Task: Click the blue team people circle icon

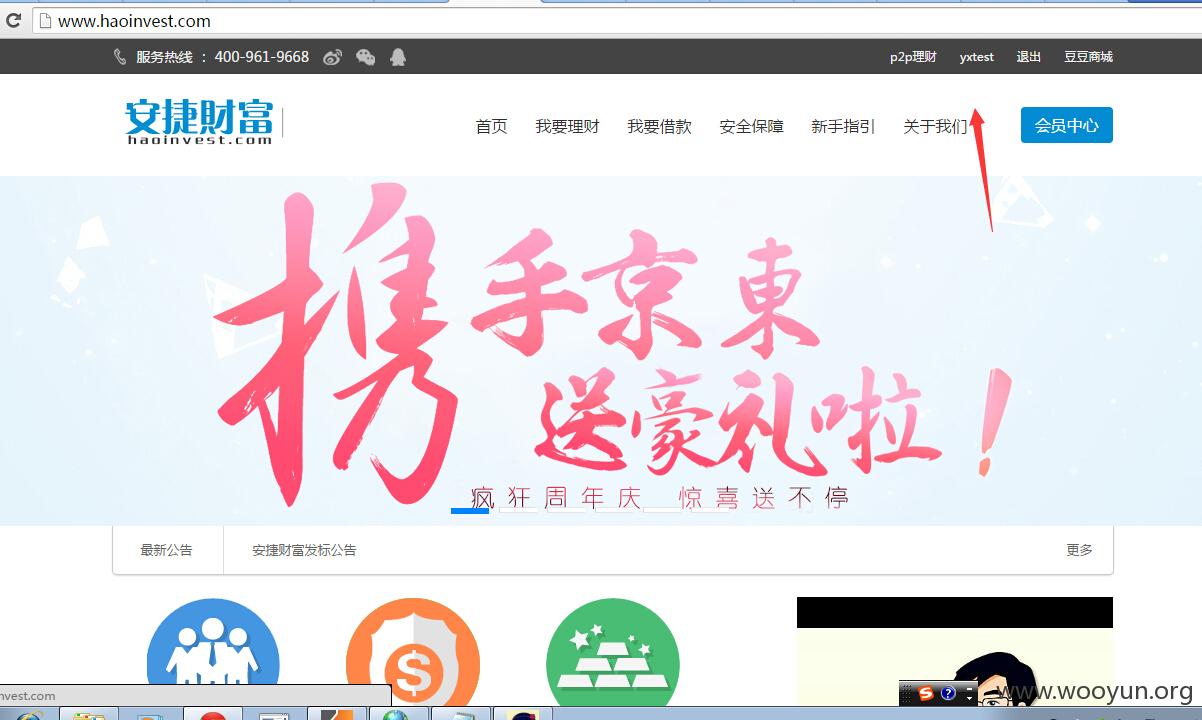Action: (213, 653)
